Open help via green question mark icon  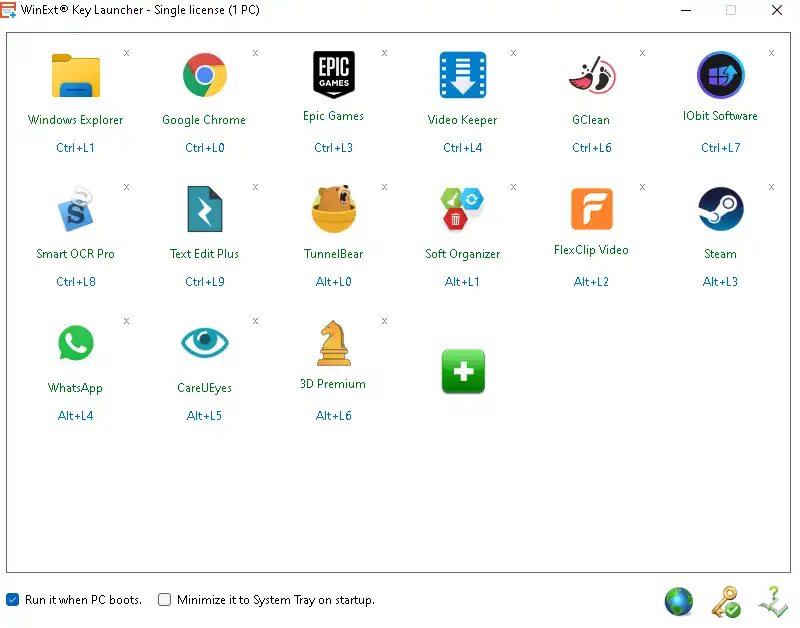772,601
